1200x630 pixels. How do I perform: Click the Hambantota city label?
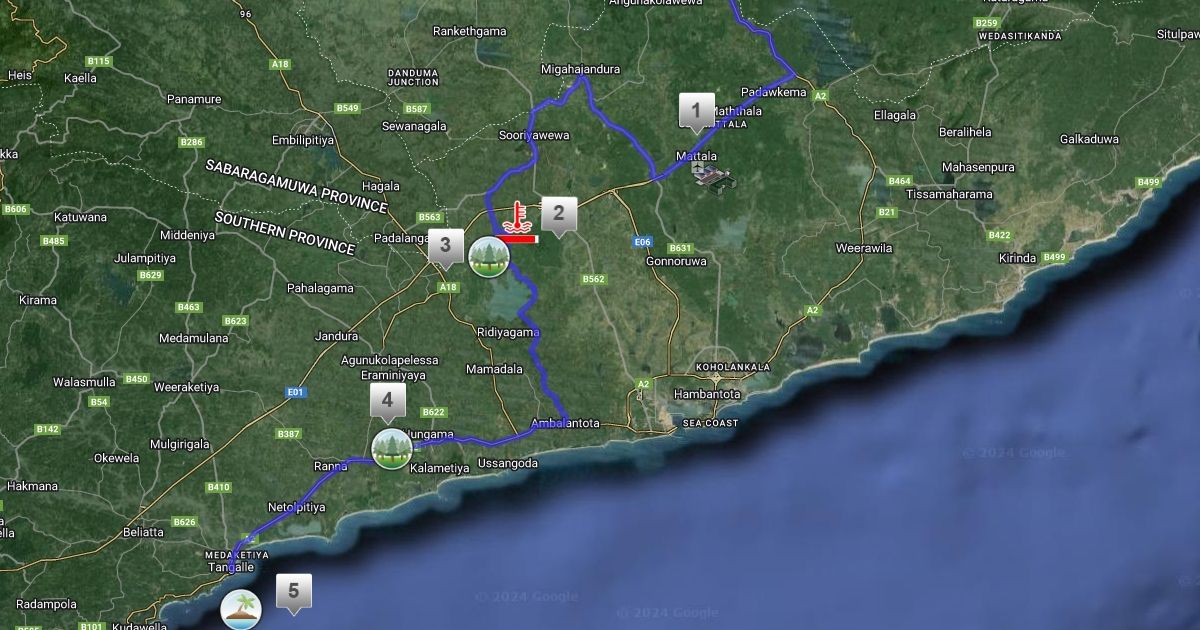coord(708,394)
